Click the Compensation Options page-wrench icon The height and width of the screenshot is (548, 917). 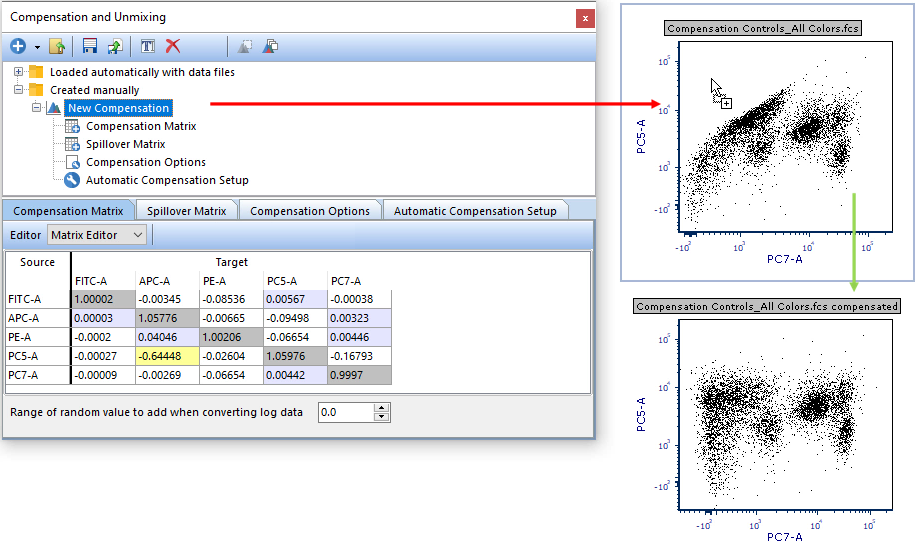pyautogui.click(x=72, y=162)
